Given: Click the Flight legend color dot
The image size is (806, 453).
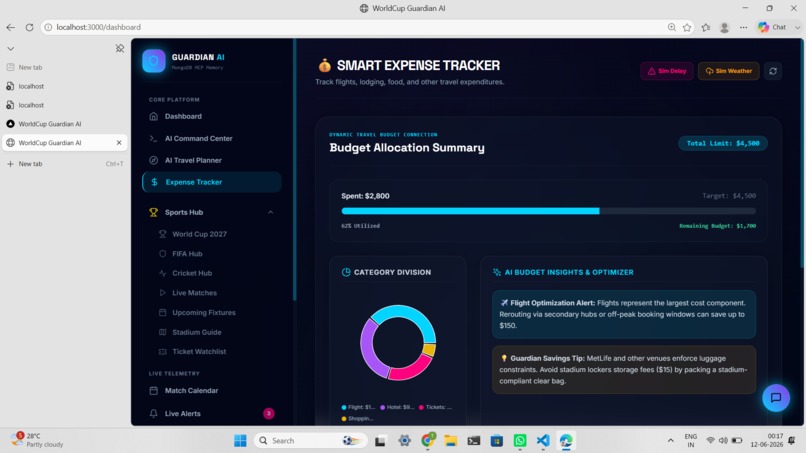Looking at the screenshot, I should [344, 407].
